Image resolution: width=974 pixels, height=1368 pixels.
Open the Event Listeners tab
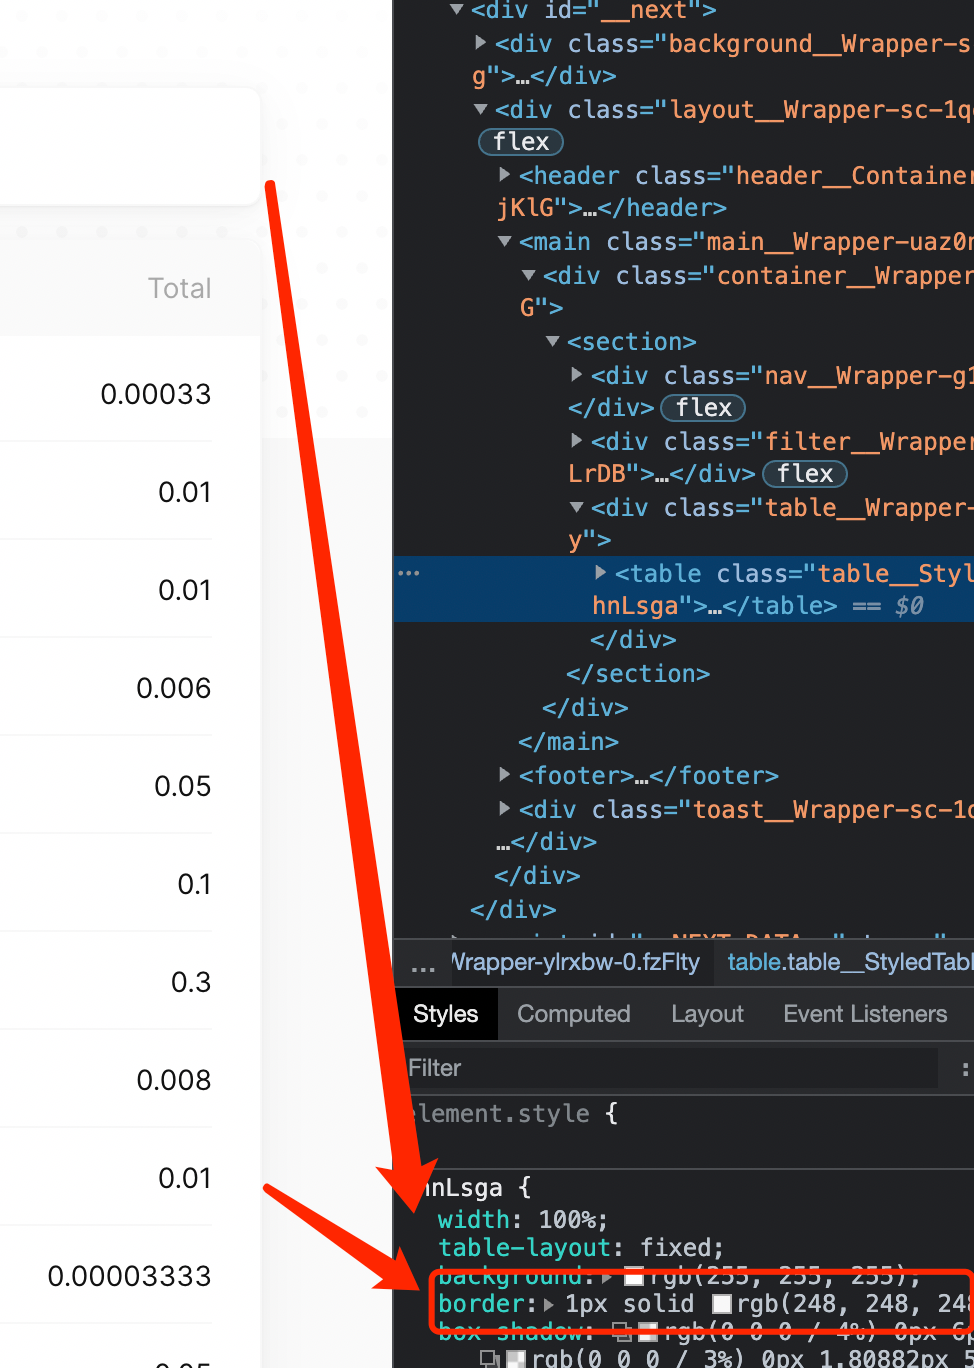pos(865,1014)
